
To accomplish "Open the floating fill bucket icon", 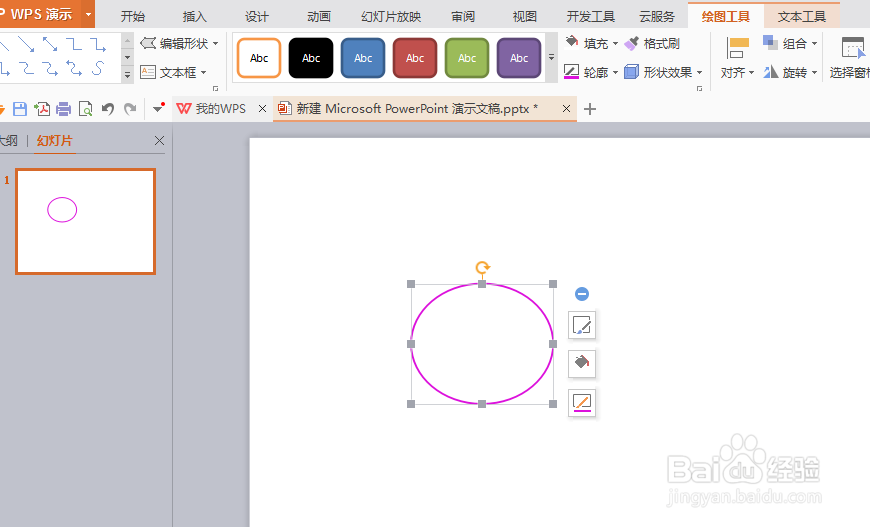I will click(582, 364).
